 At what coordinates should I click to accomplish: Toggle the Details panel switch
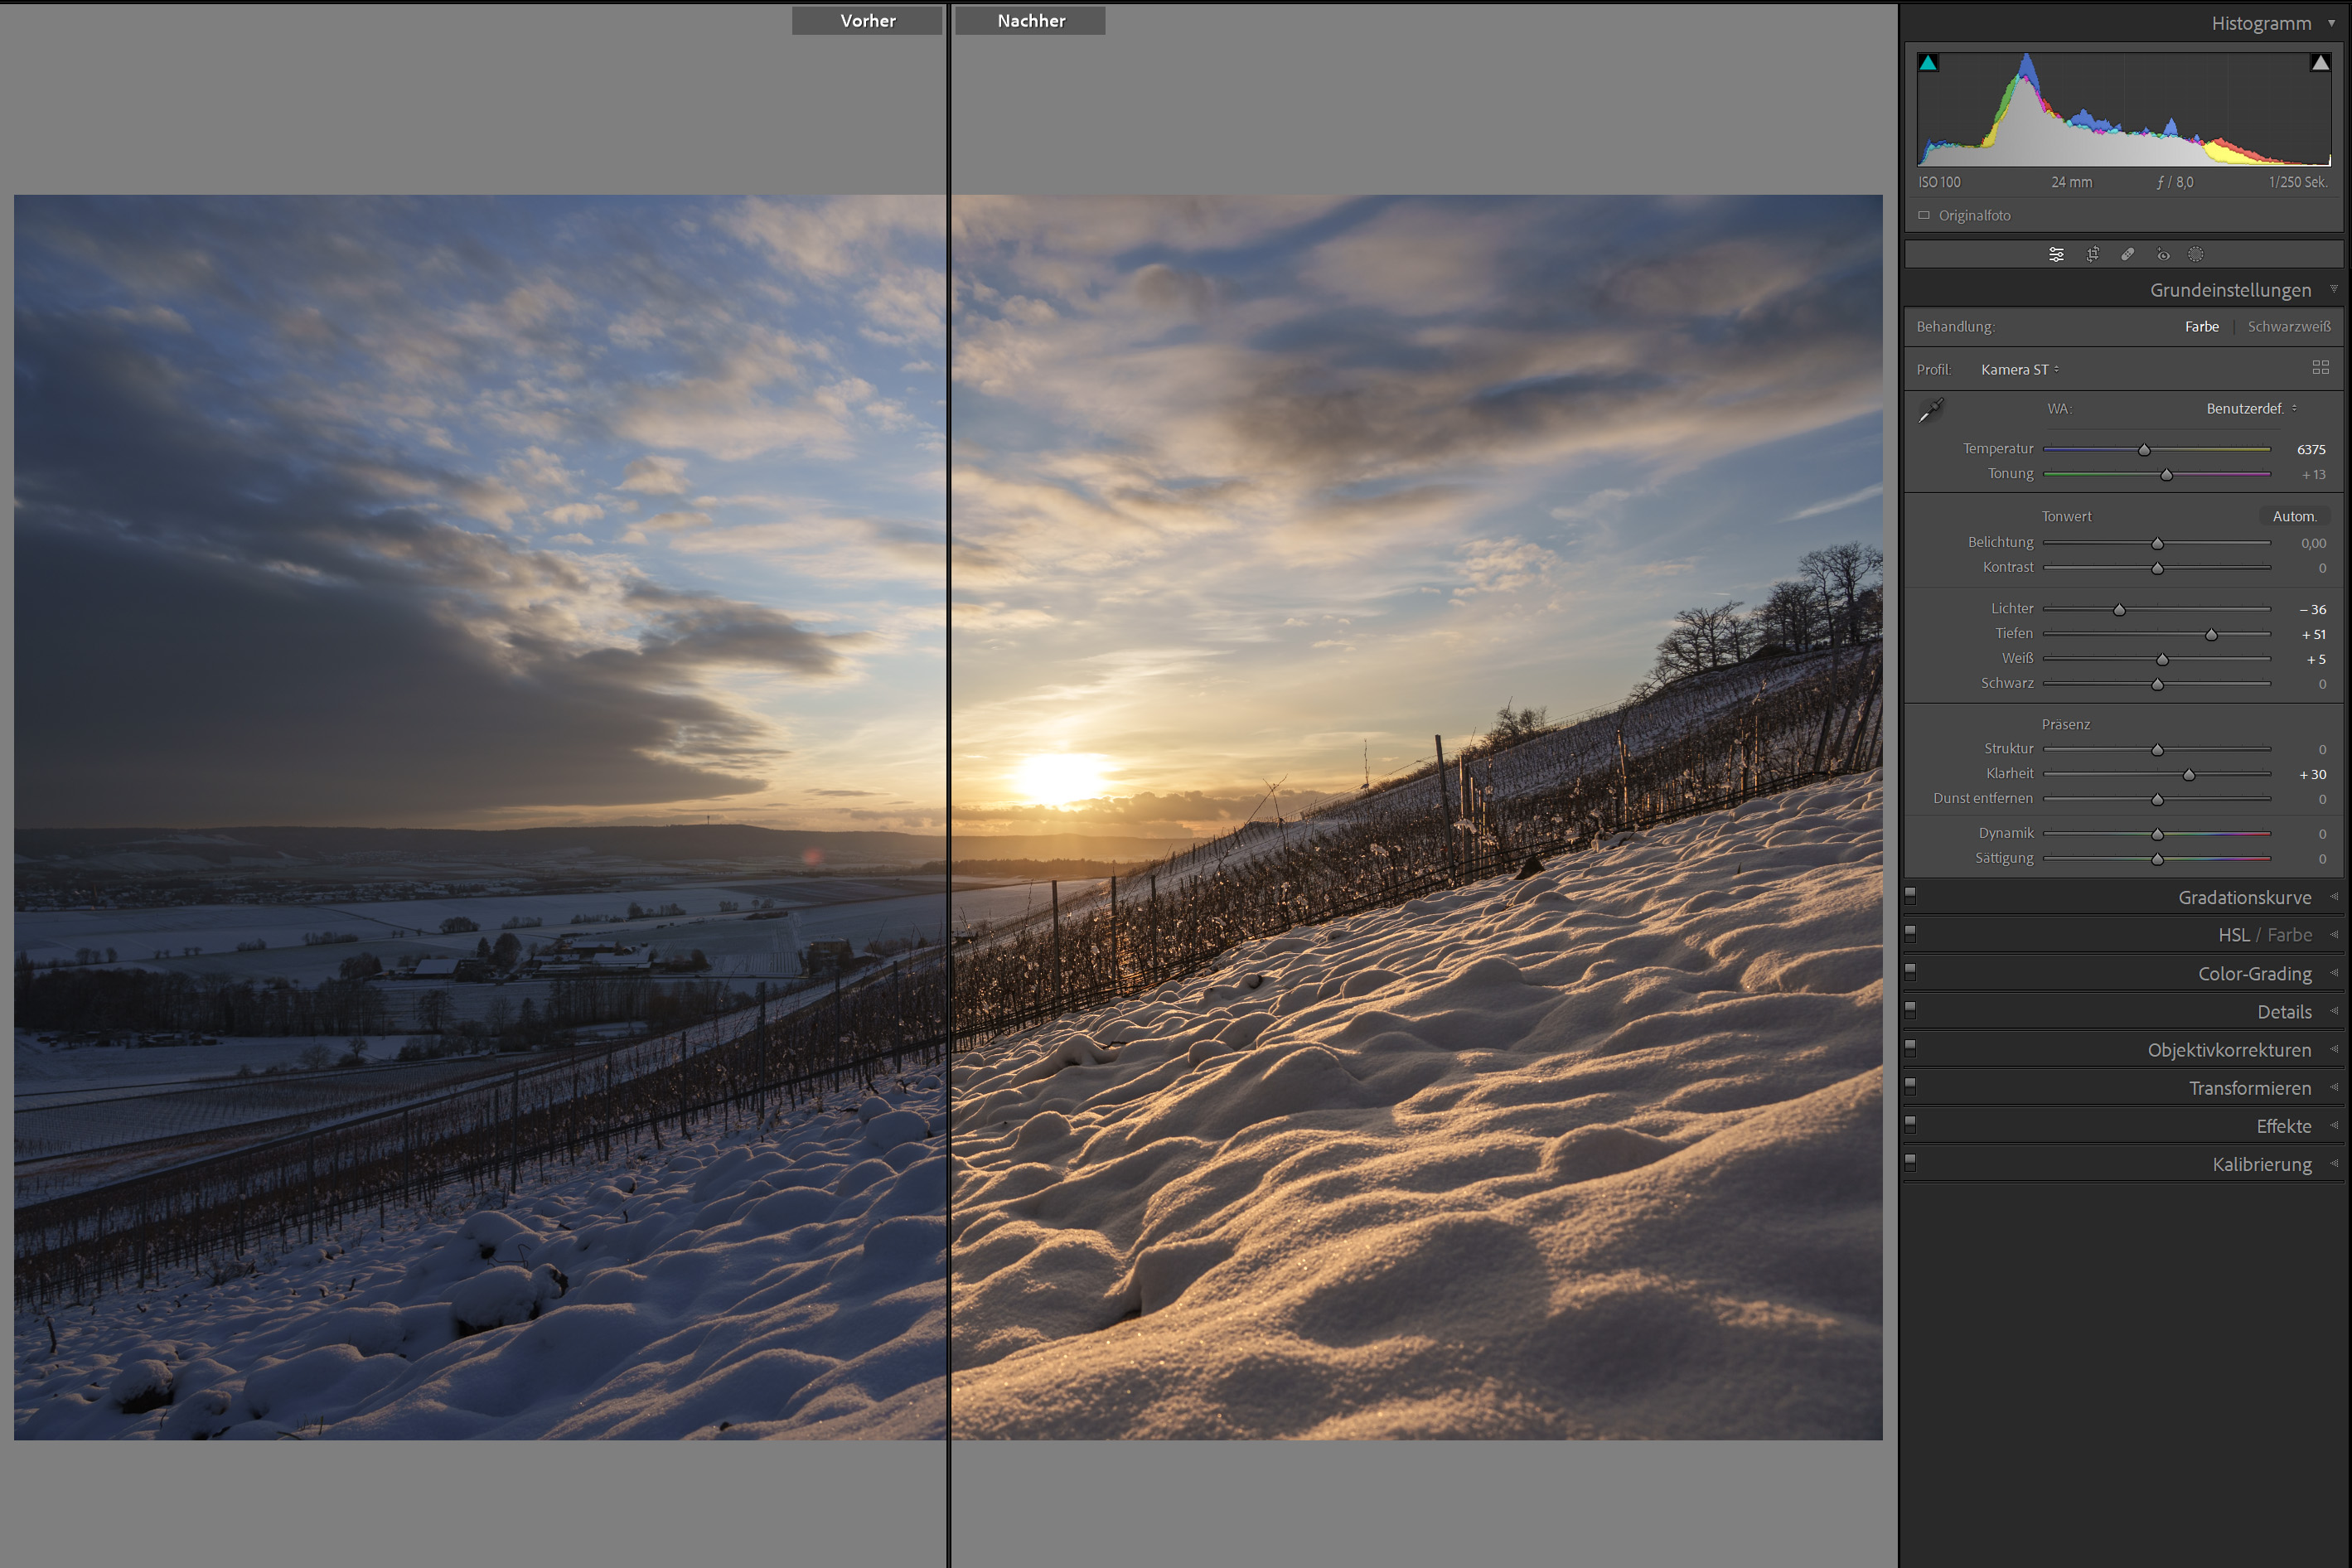click(1910, 1010)
